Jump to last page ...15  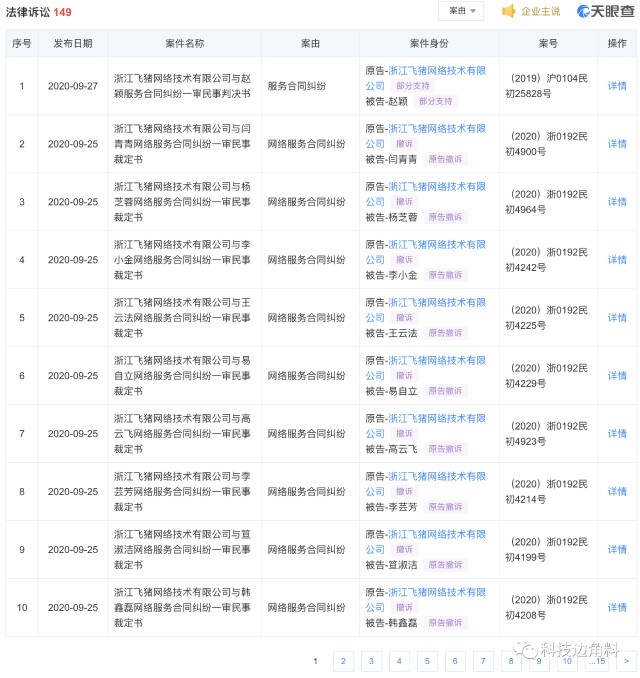(597, 661)
